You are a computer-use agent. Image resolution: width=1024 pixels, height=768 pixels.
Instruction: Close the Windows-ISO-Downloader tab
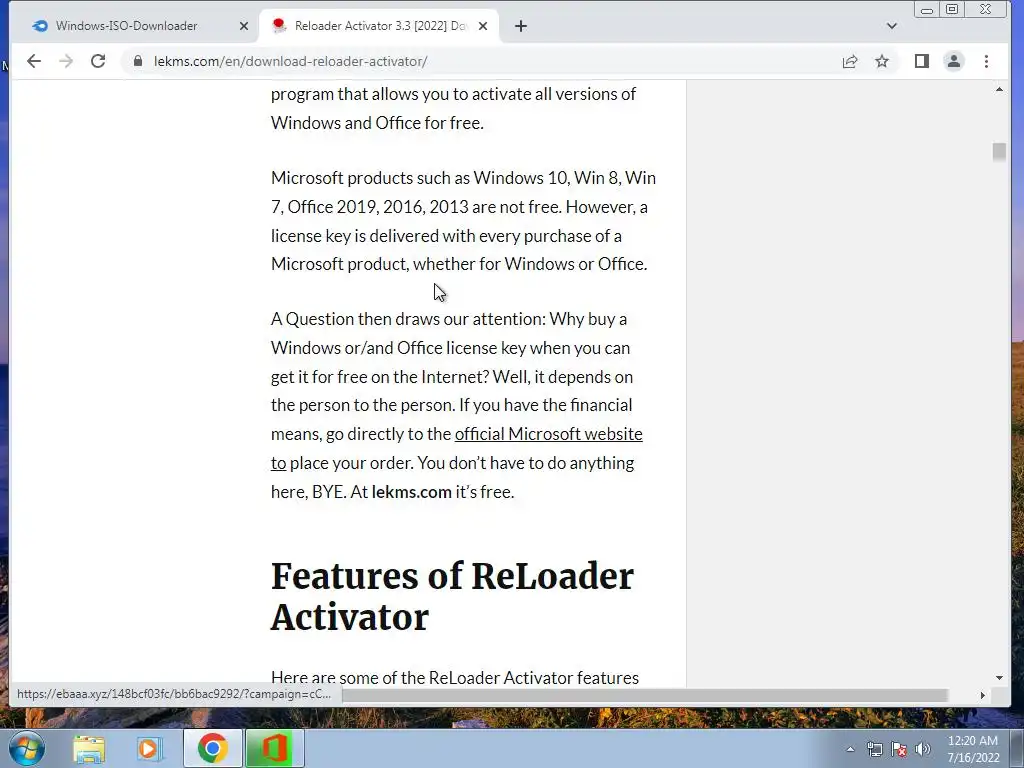(244, 26)
